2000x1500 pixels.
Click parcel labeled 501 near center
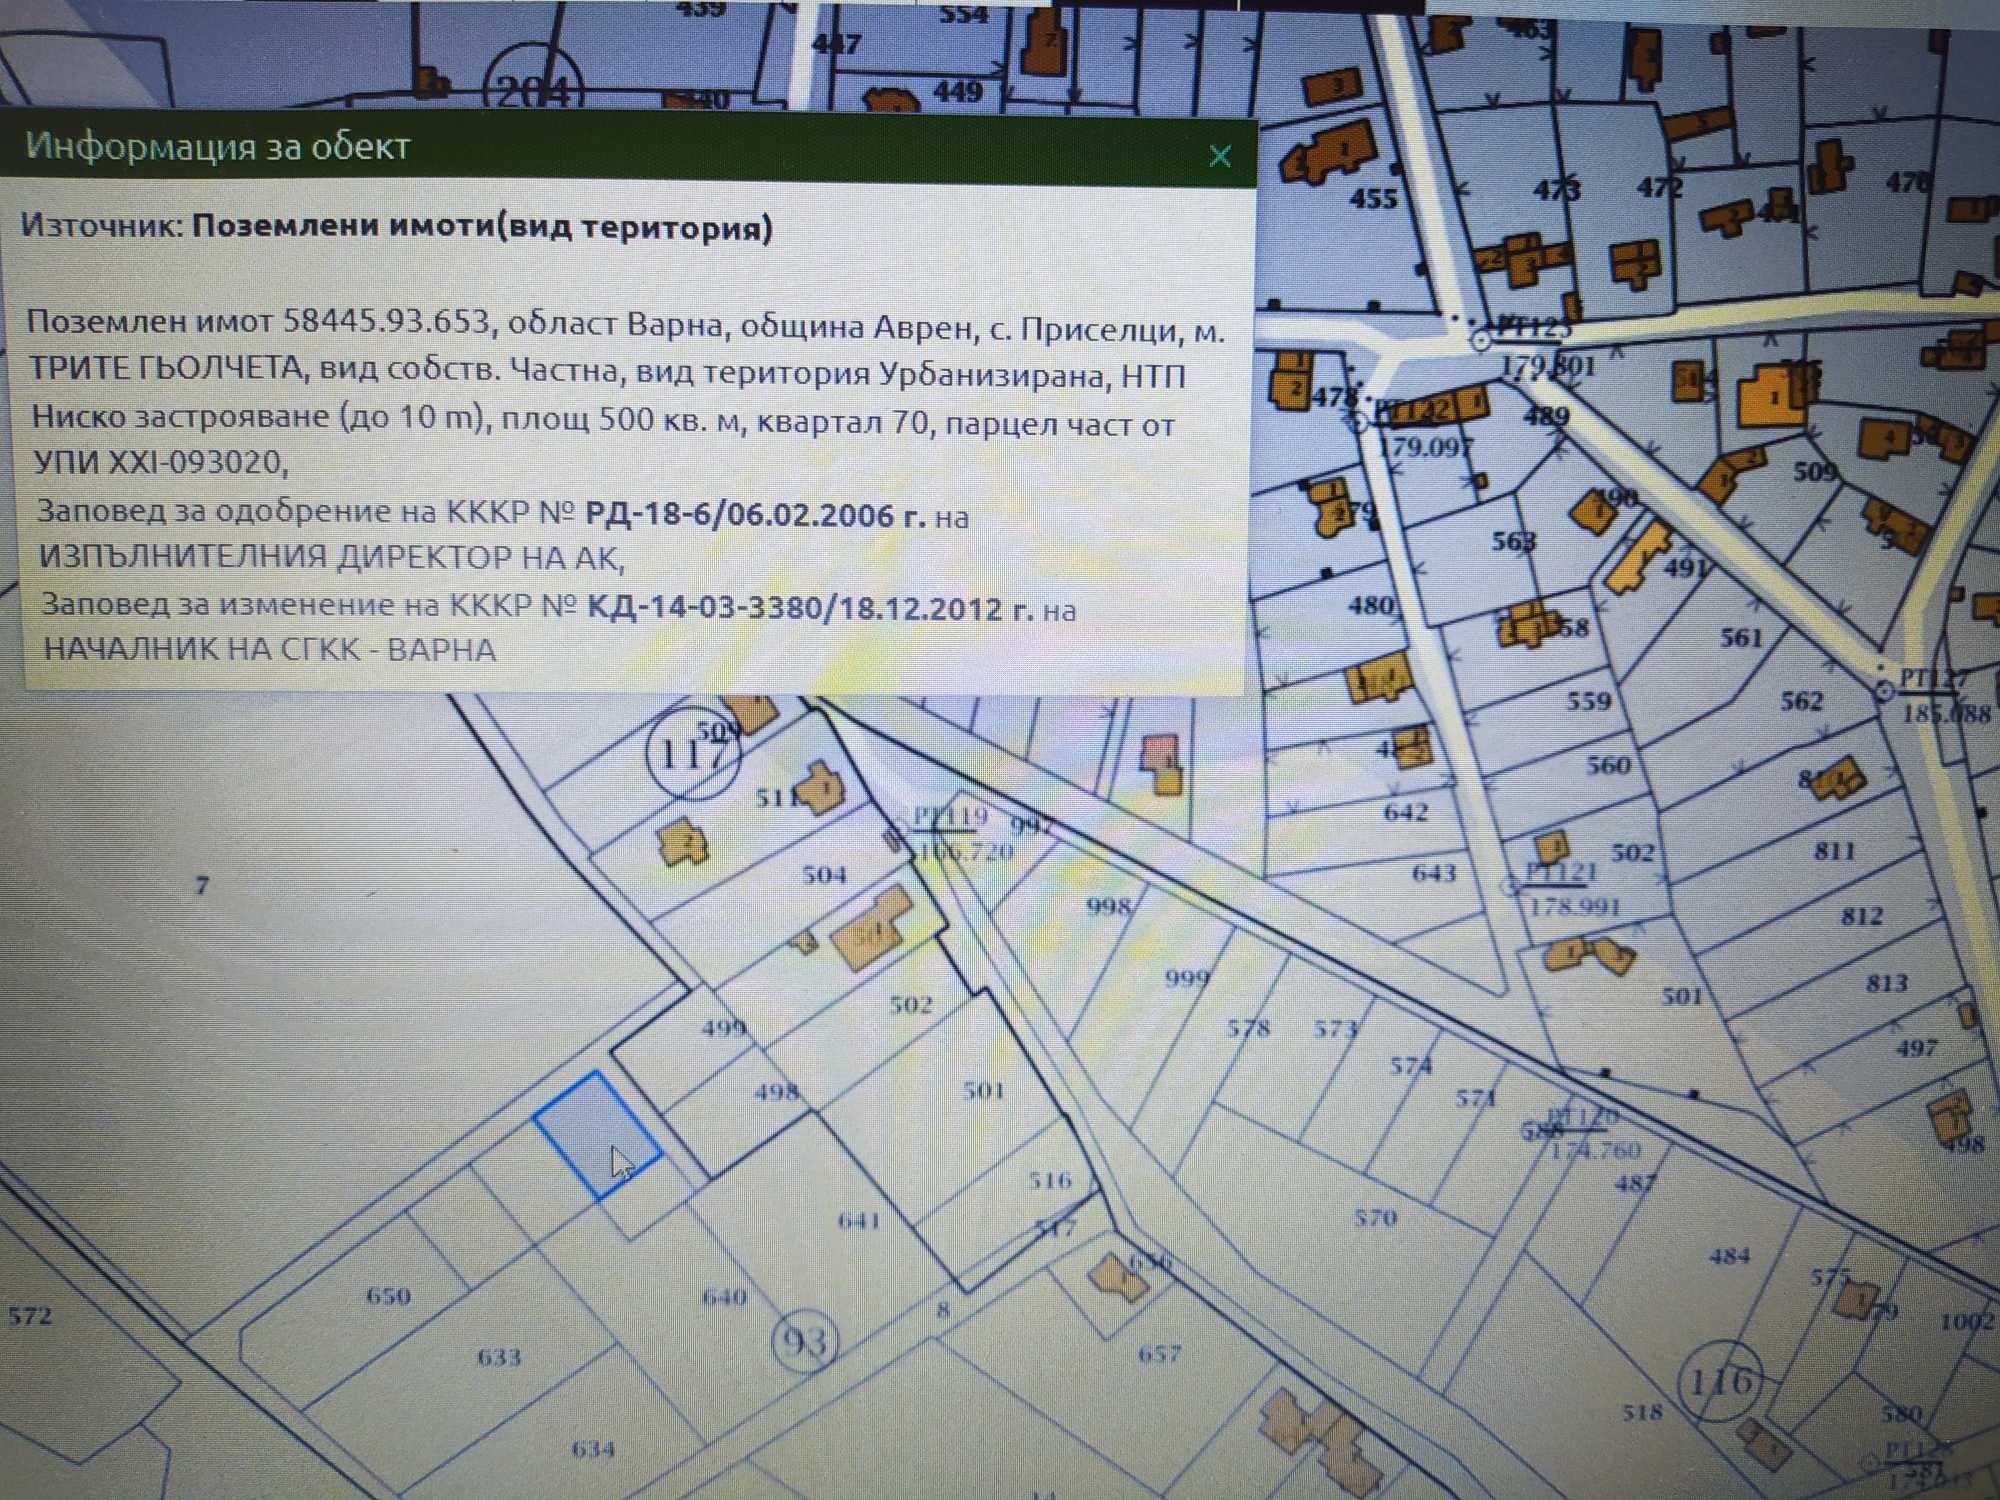[x=983, y=1090]
